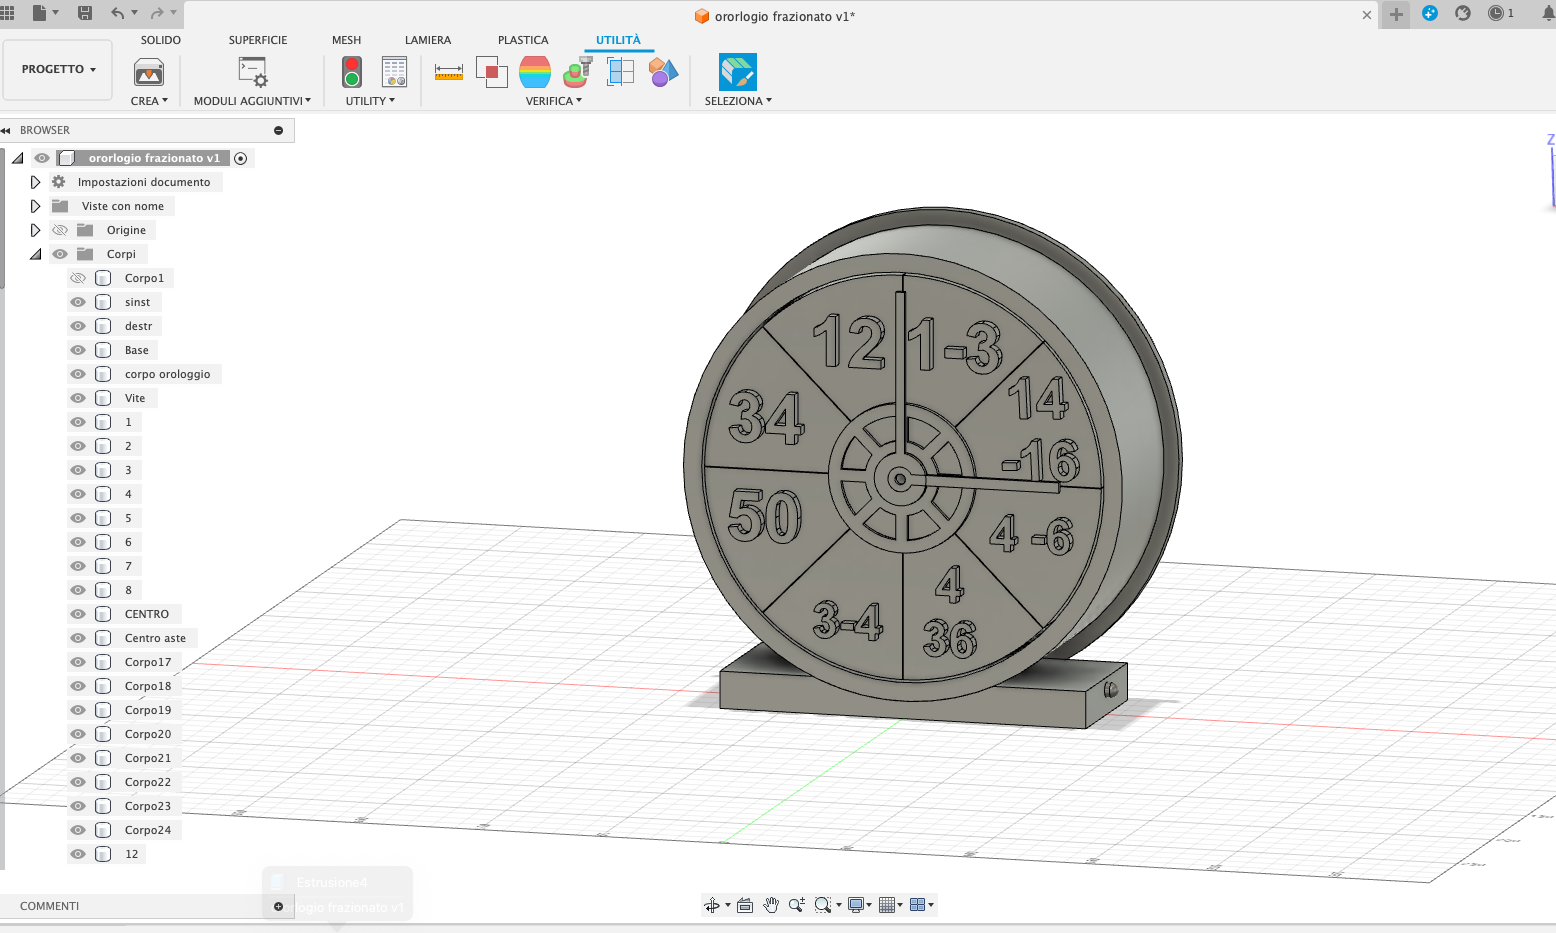The height and width of the screenshot is (933, 1556).
Task: Click the Measure tool ruler icon
Action: (449, 72)
